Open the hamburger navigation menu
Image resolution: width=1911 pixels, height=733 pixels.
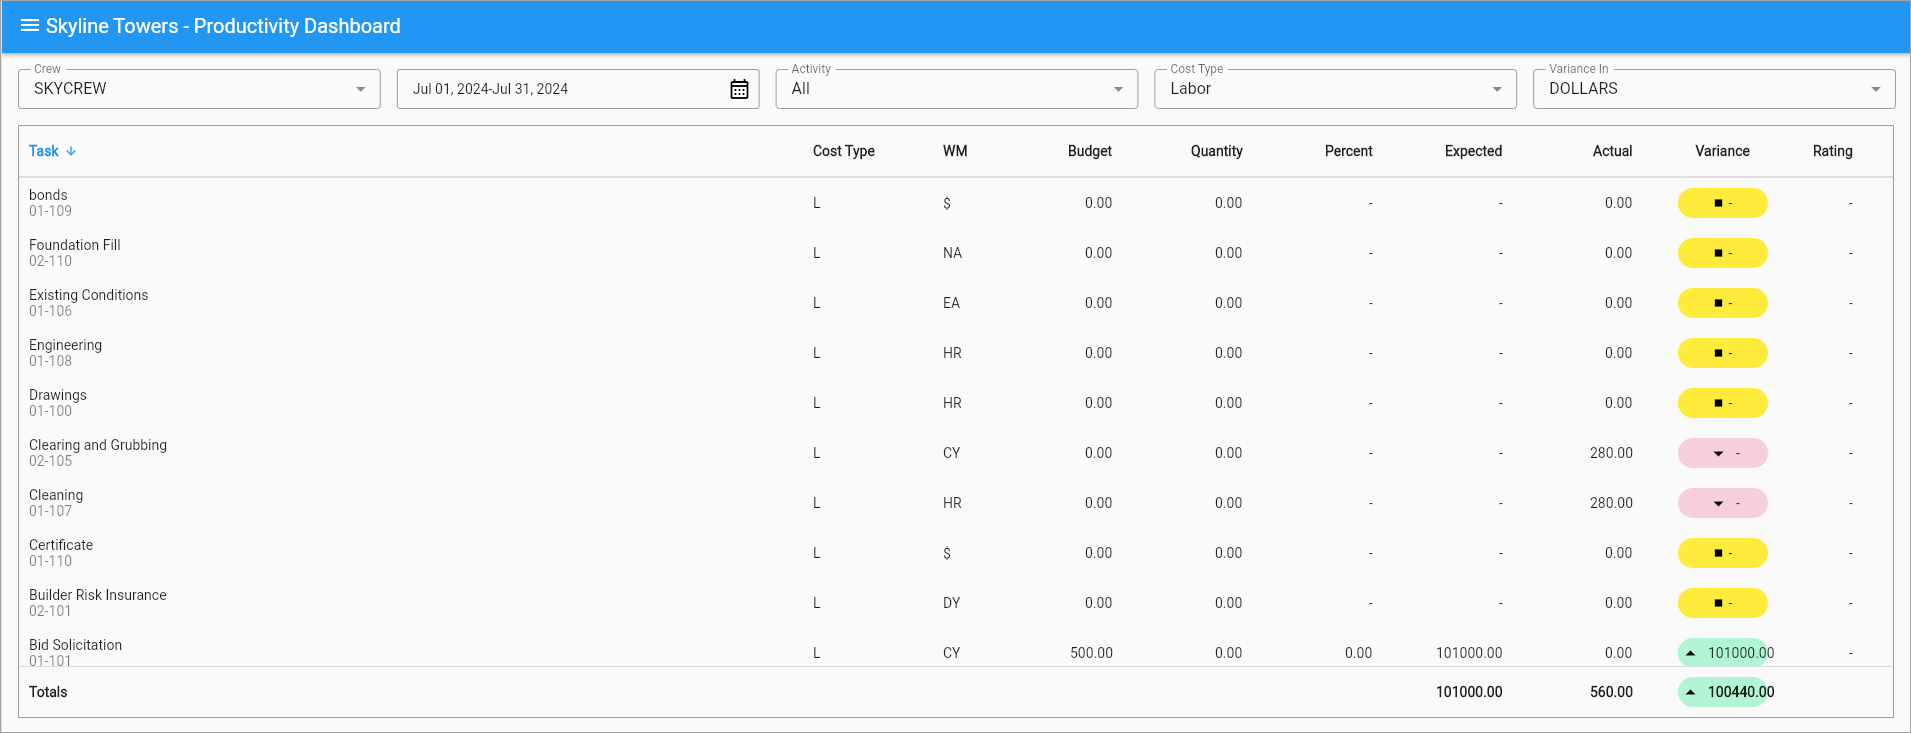[30, 26]
